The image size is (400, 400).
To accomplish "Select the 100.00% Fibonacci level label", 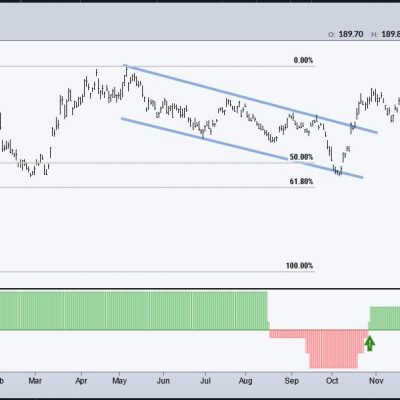I will (x=299, y=266).
